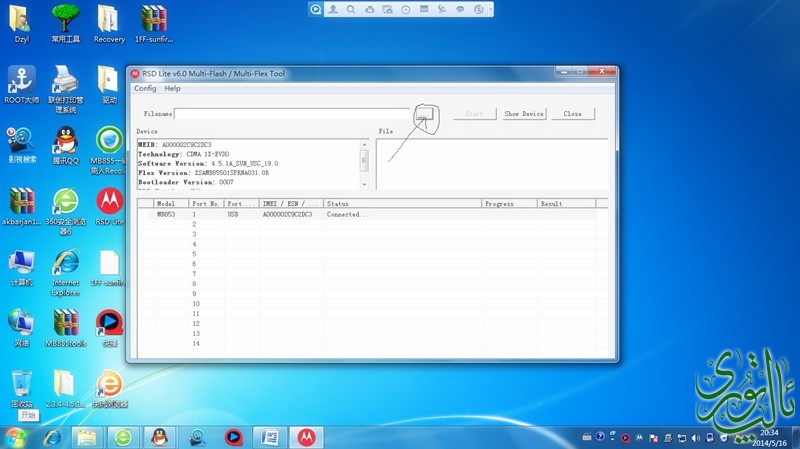
Task: Click the volume speaker tray icon
Action: pos(695,438)
